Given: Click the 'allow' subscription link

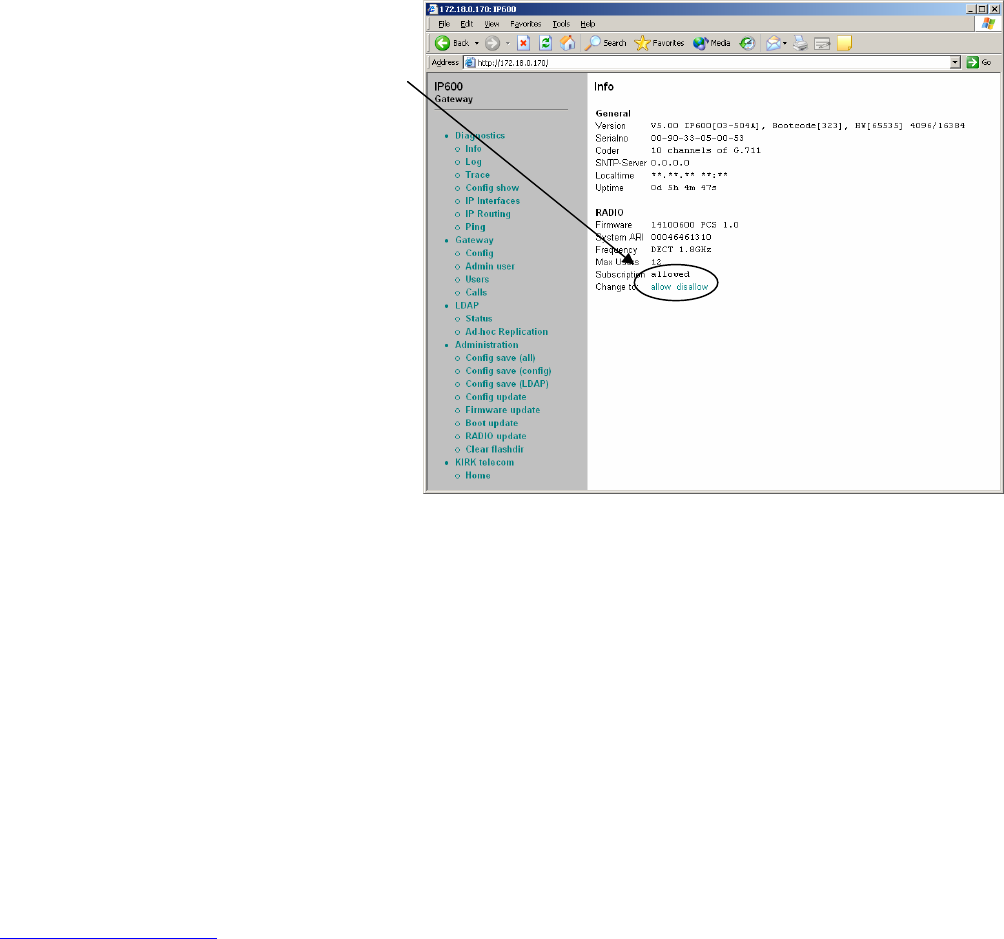Looking at the screenshot, I should pos(661,287).
